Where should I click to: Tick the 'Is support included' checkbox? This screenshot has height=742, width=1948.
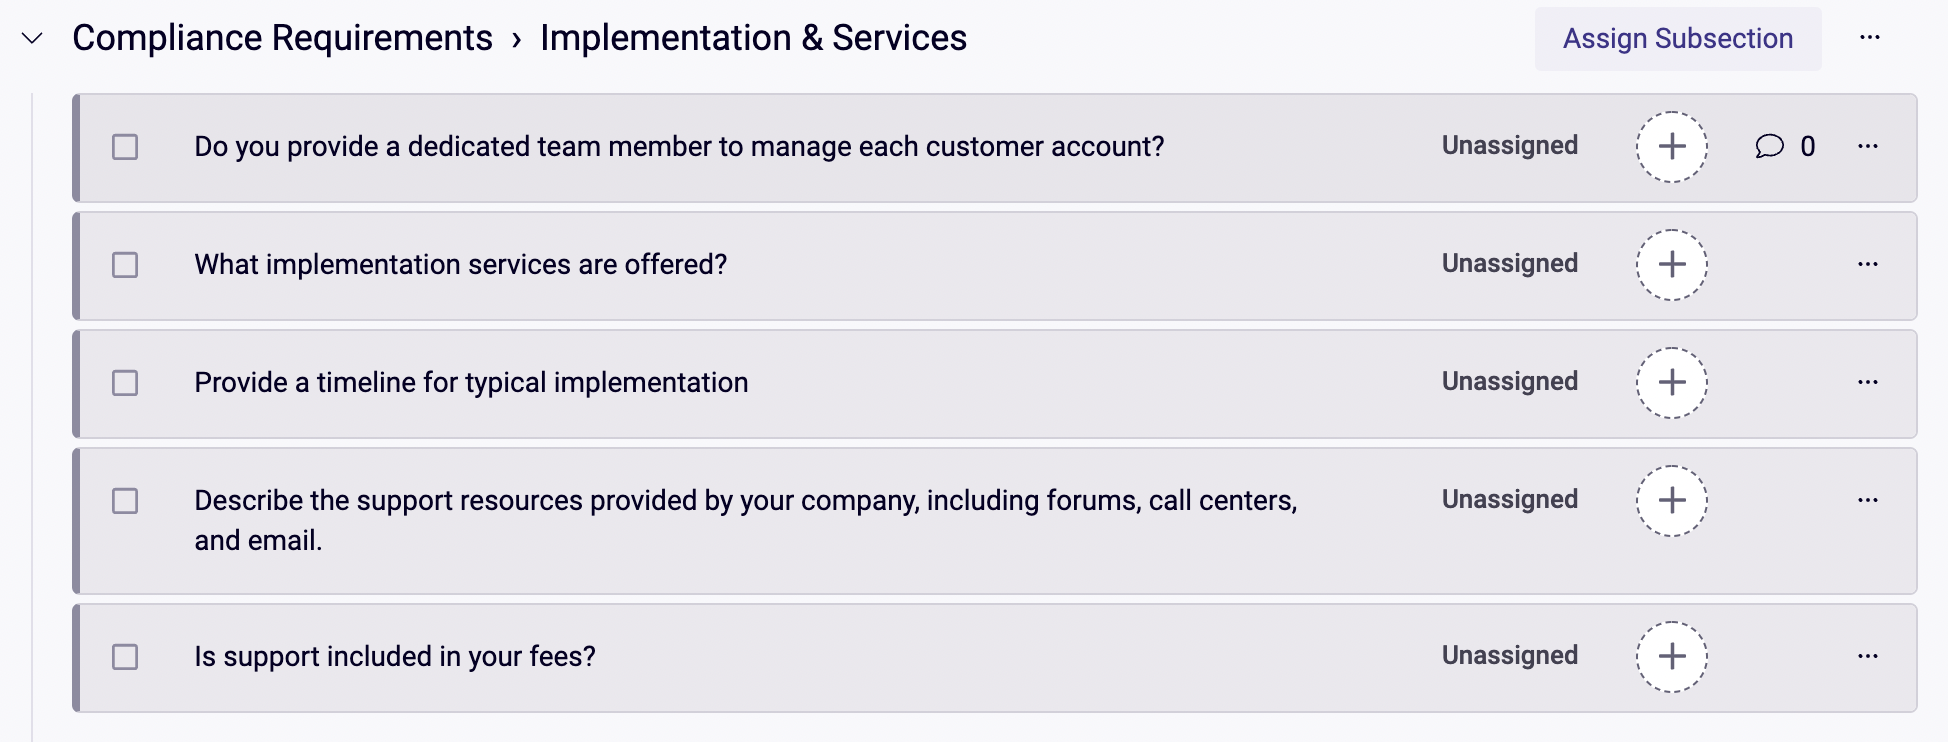pyautogui.click(x=125, y=657)
